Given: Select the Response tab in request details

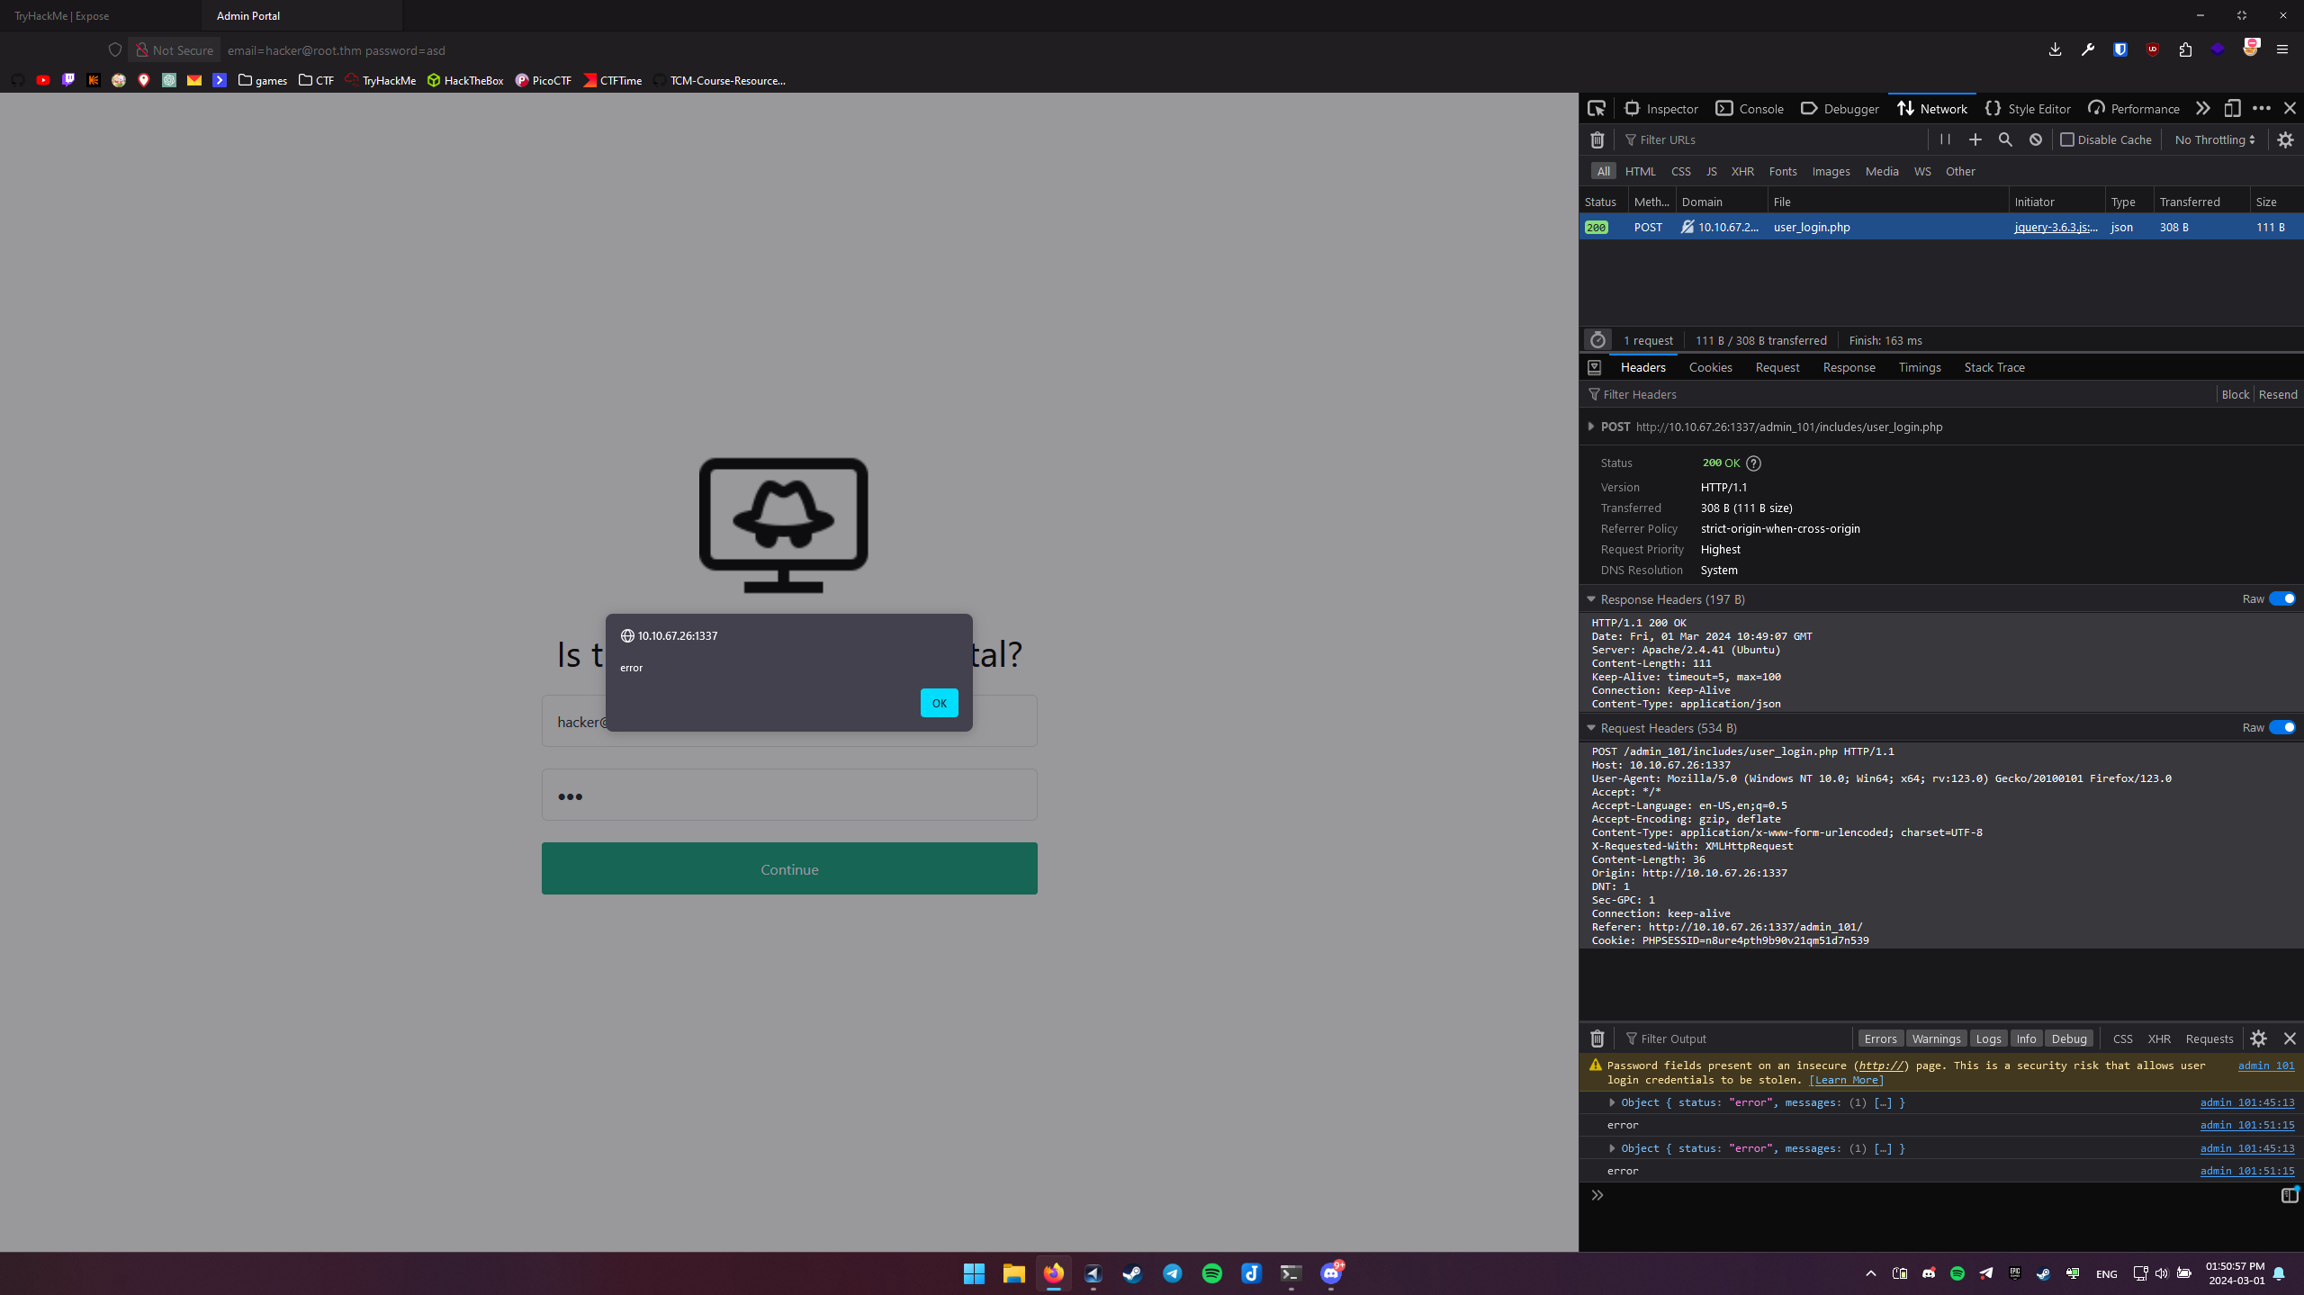Looking at the screenshot, I should coord(1847,367).
